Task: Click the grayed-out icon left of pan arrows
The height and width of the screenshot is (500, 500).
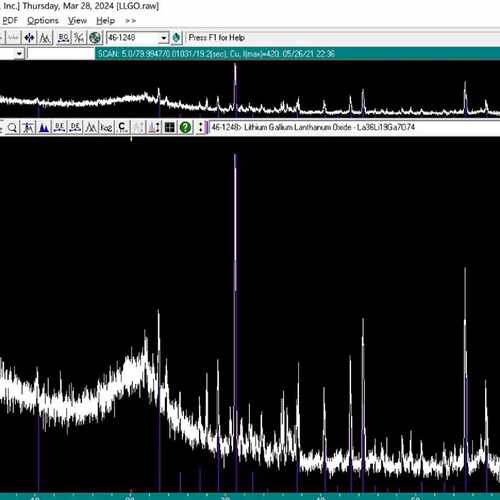Action: click(14, 38)
